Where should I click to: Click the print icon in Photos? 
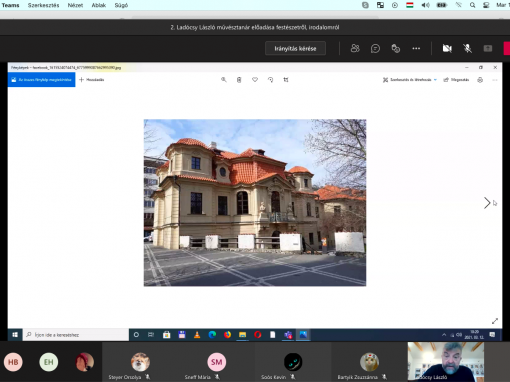(x=480, y=80)
